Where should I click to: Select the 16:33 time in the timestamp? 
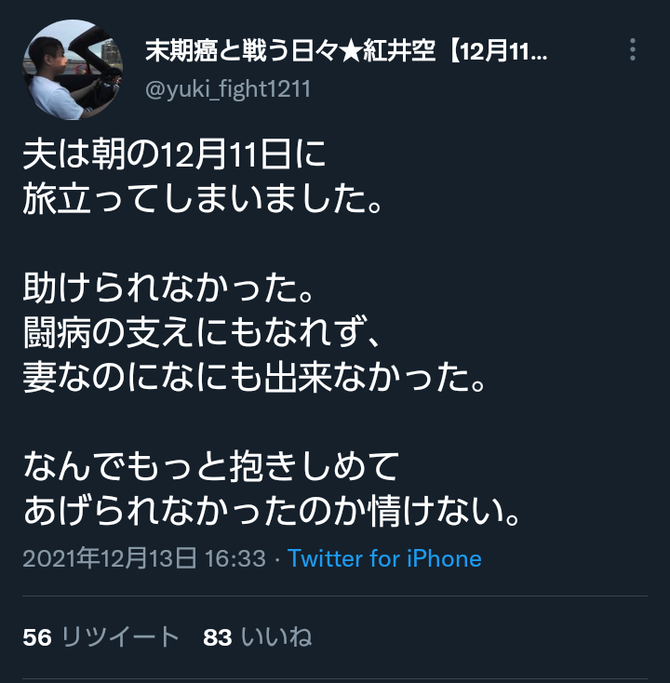235,558
